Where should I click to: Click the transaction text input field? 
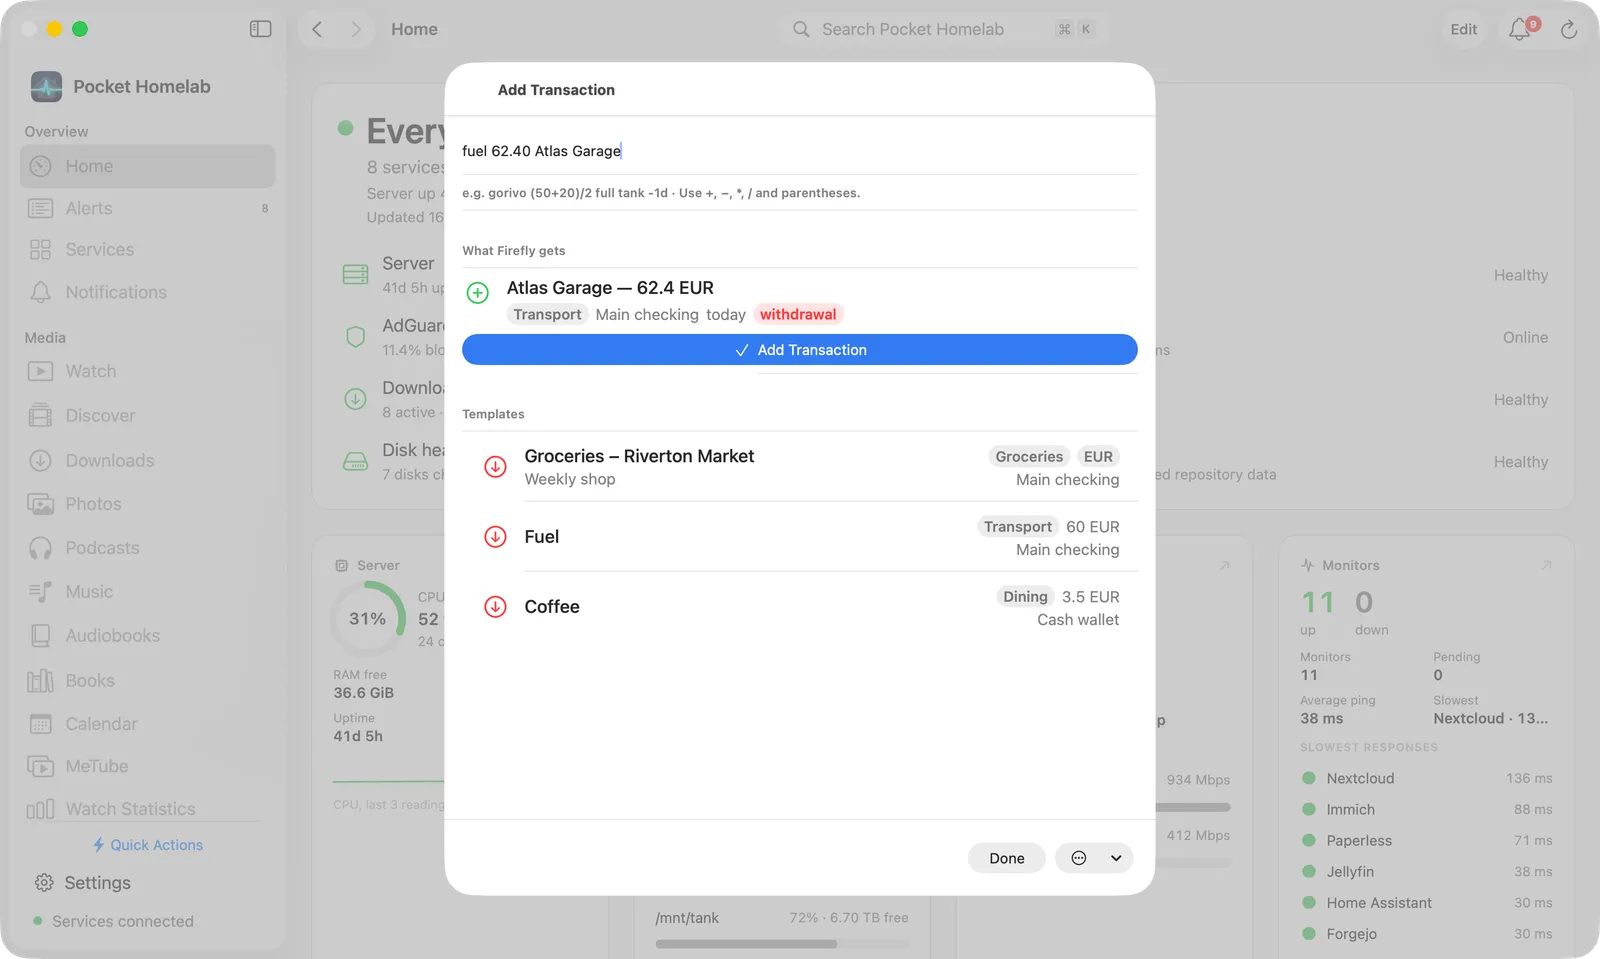tap(800, 151)
